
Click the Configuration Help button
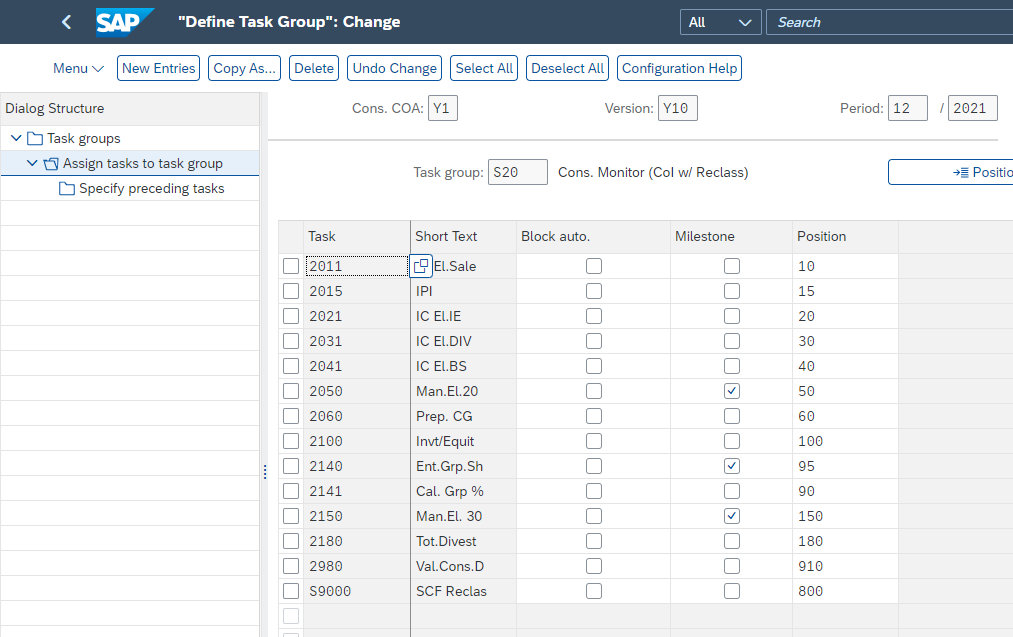679,68
